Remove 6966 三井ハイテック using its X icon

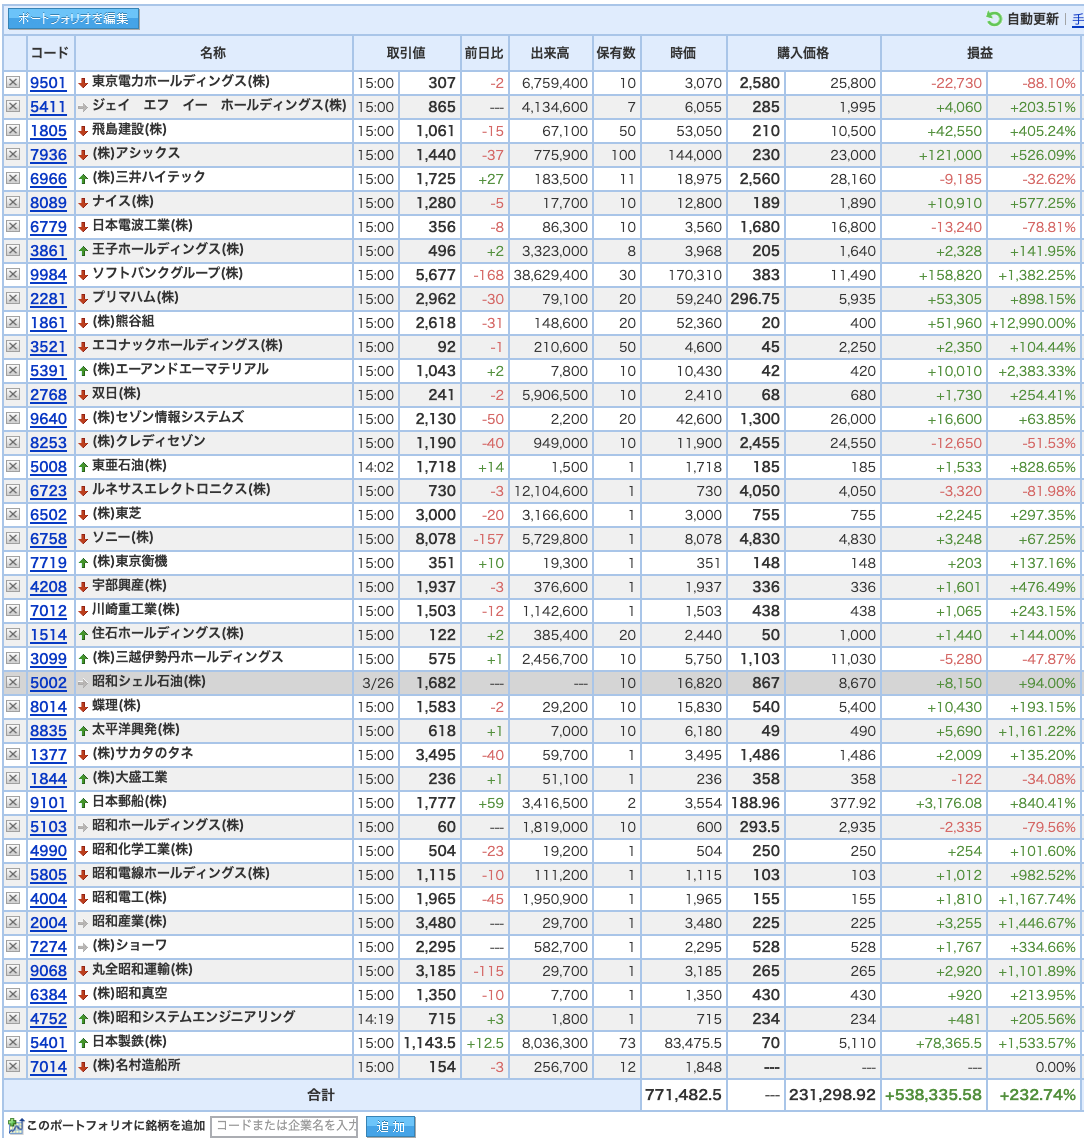tap(13, 179)
